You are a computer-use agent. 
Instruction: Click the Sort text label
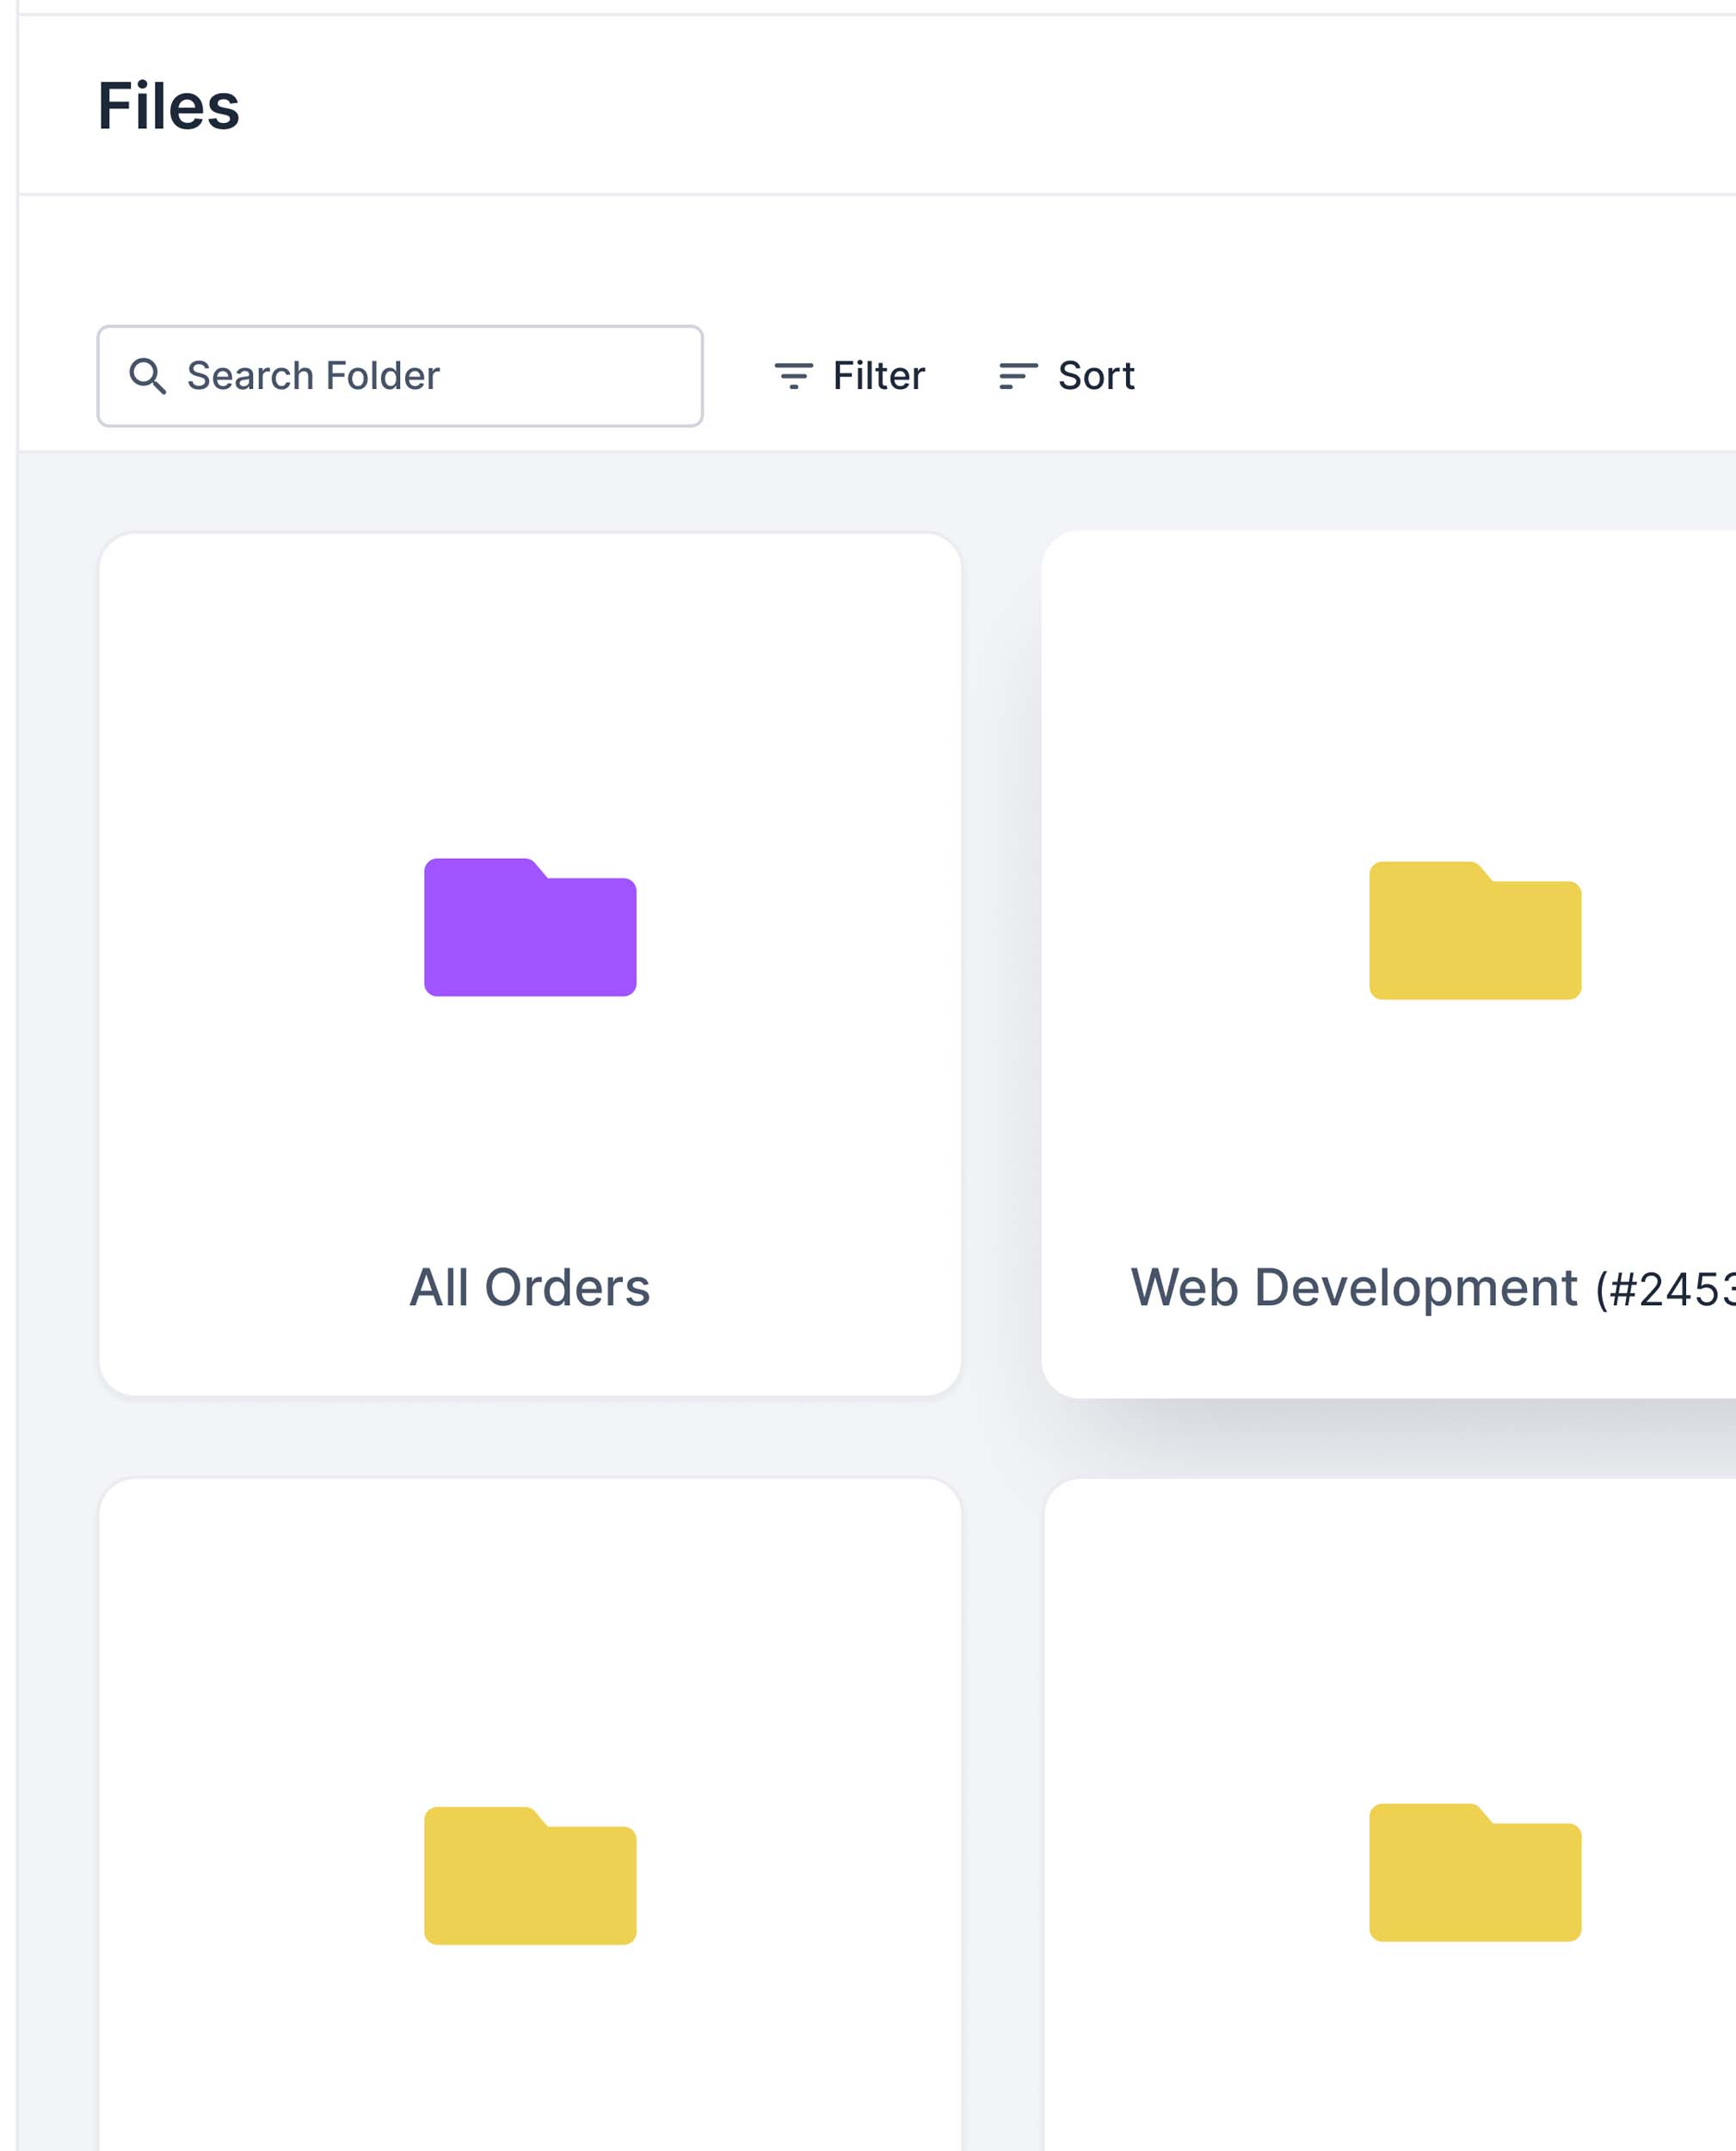point(1096,376)
